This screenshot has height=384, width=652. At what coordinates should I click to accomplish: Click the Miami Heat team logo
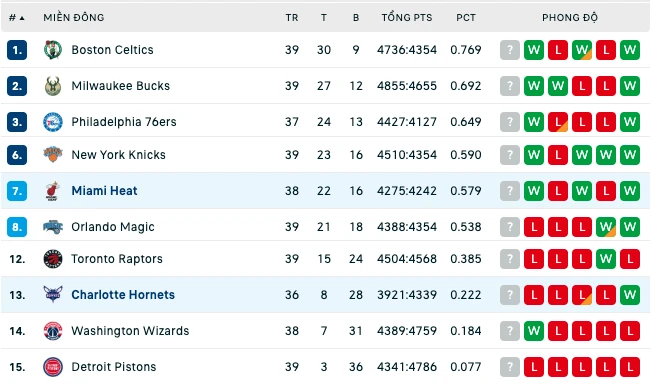(53, 191)
